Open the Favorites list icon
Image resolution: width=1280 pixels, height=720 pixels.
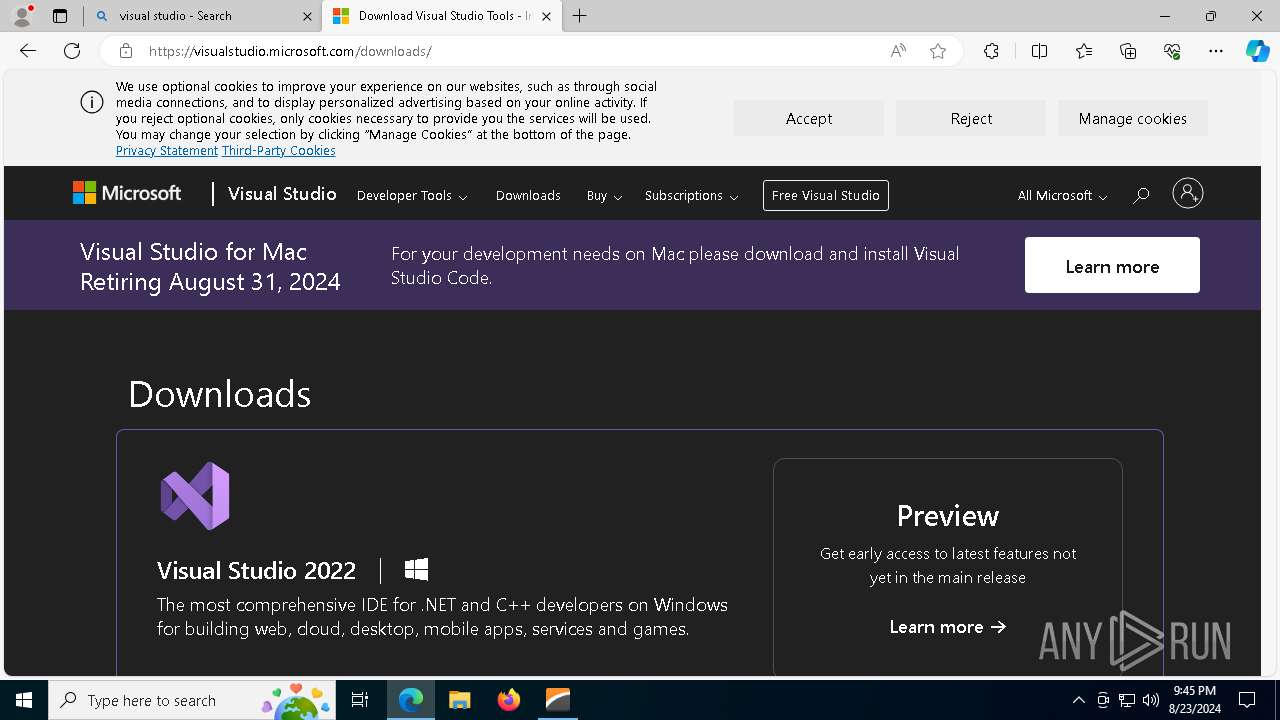pyautogui.click(x=1084, y=51)
